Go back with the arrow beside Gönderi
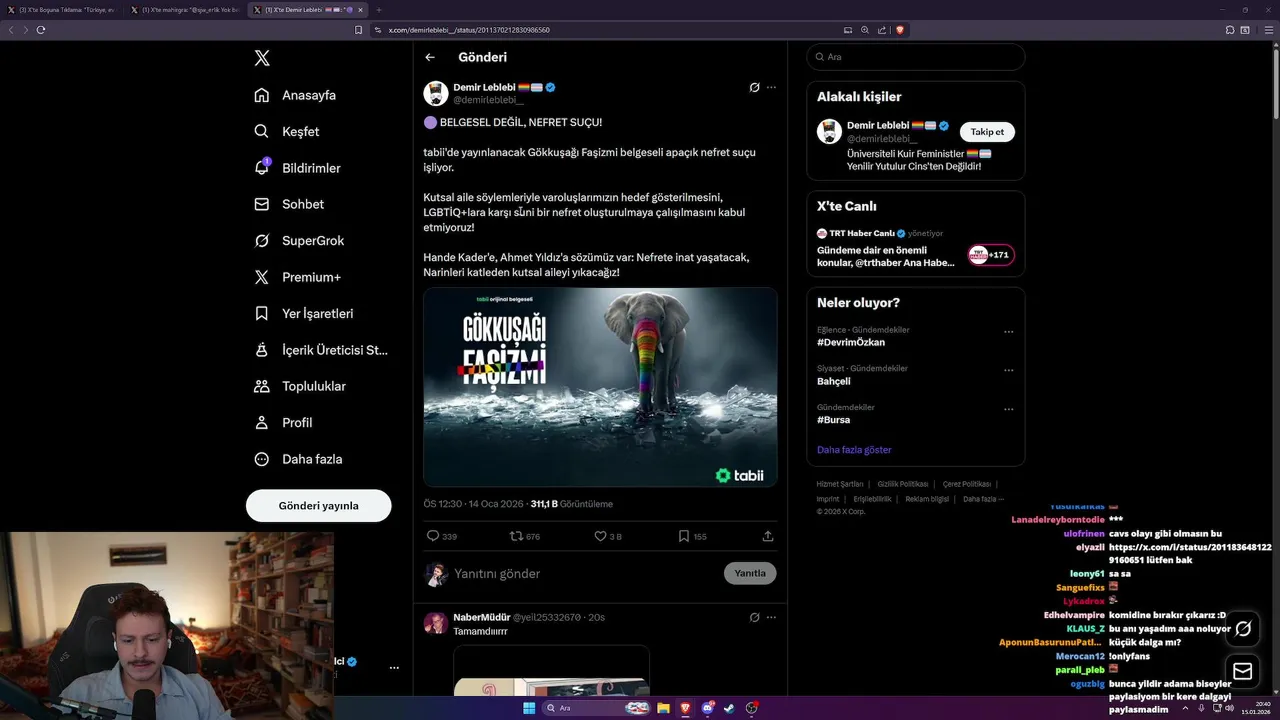 point(430,57)
